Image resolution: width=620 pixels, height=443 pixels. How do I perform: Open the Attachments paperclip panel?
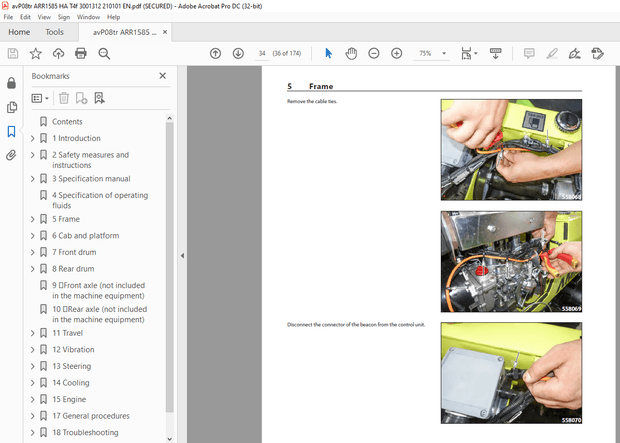(x=11, y=155)
